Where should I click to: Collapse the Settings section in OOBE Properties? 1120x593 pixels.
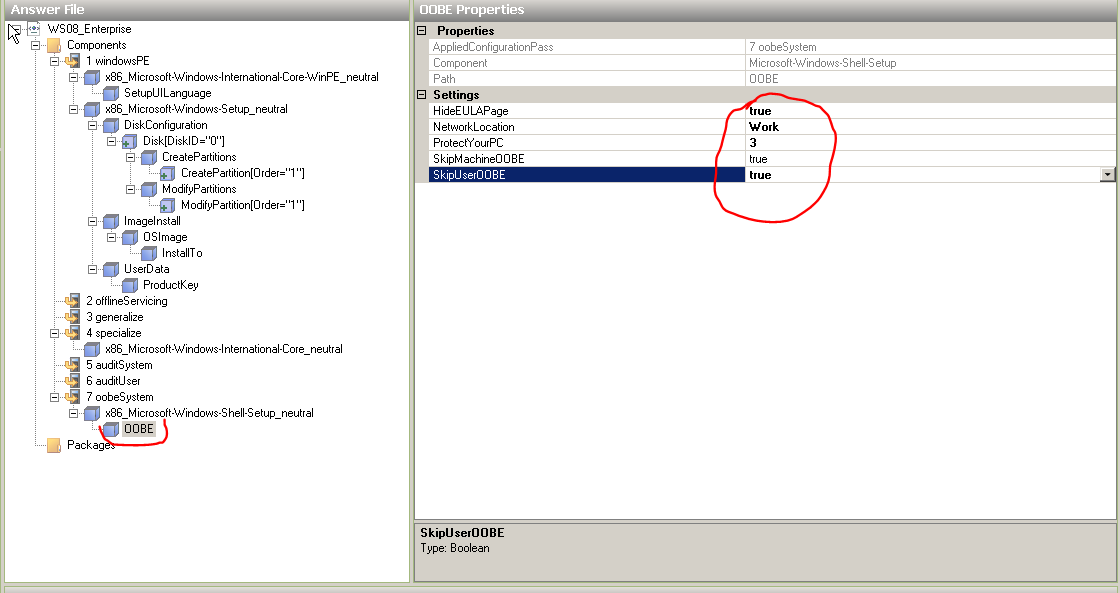click(x=421, y=94)
